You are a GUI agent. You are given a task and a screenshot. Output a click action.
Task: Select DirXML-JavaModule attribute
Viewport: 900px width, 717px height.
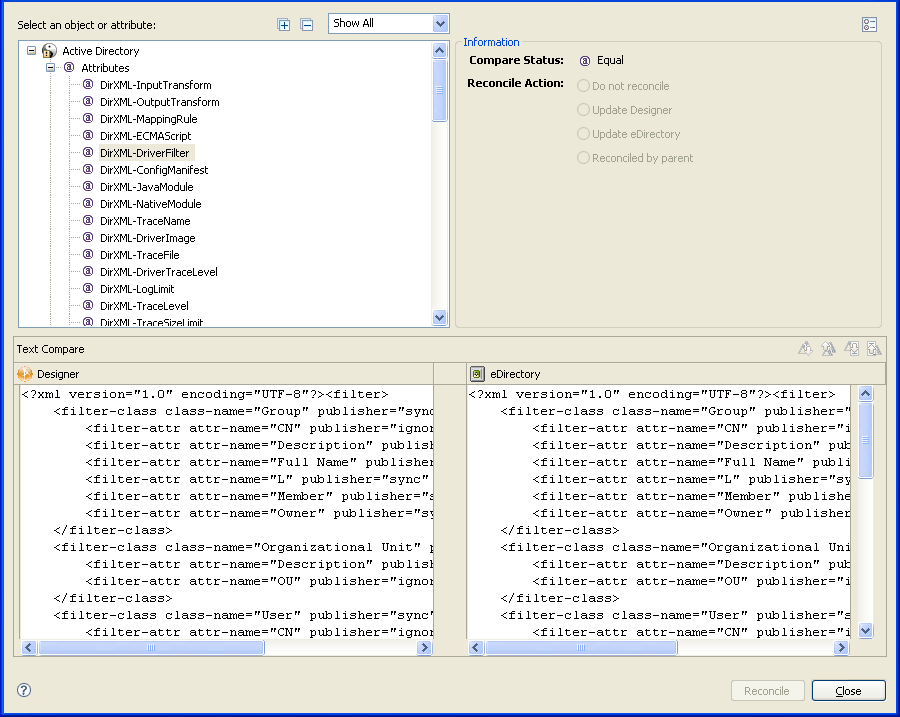pos(146,187)
